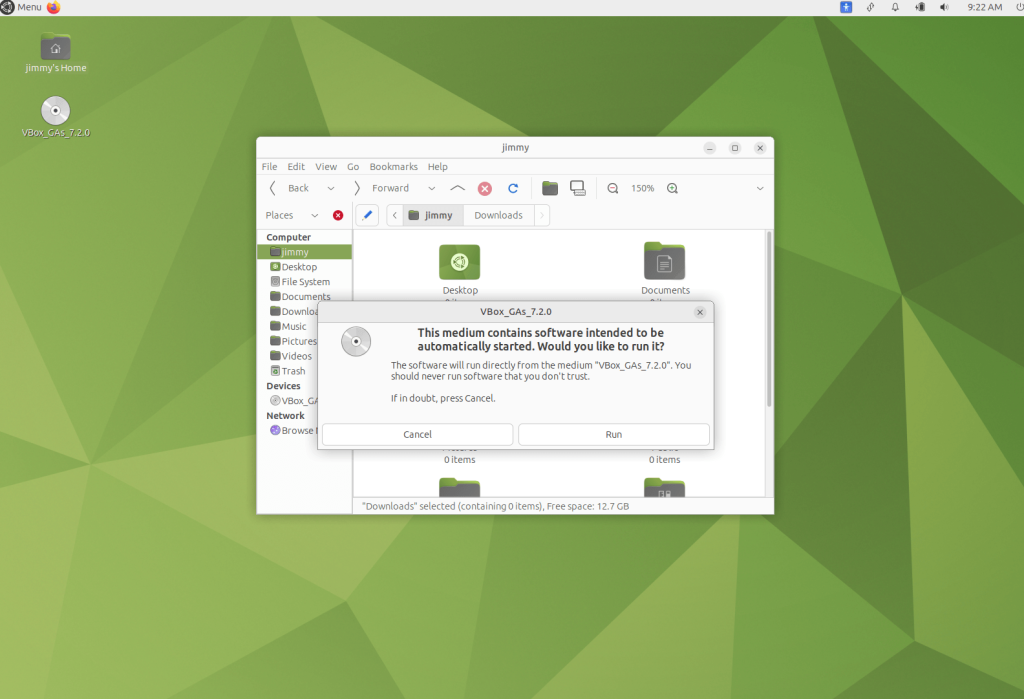Open the Edit menu
This screenshot has width=1024, height=699.
296,167
